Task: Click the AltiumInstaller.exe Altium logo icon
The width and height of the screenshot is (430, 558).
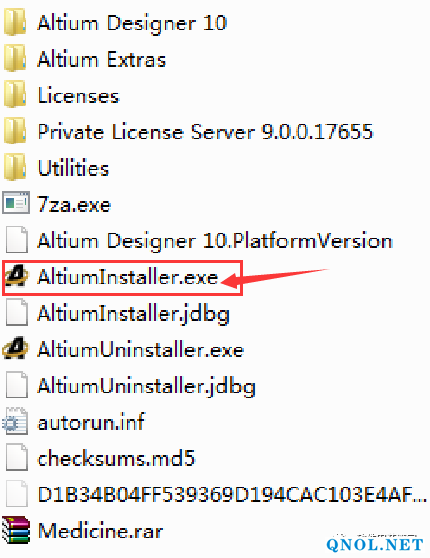Action: coord(16,277)
